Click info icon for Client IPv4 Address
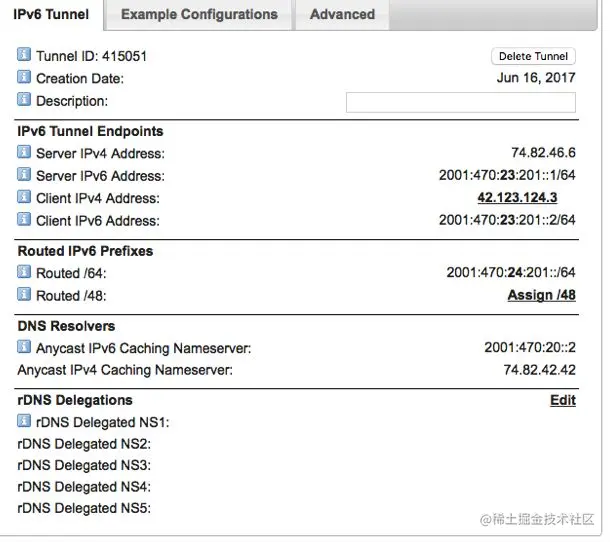 point(24,196)
